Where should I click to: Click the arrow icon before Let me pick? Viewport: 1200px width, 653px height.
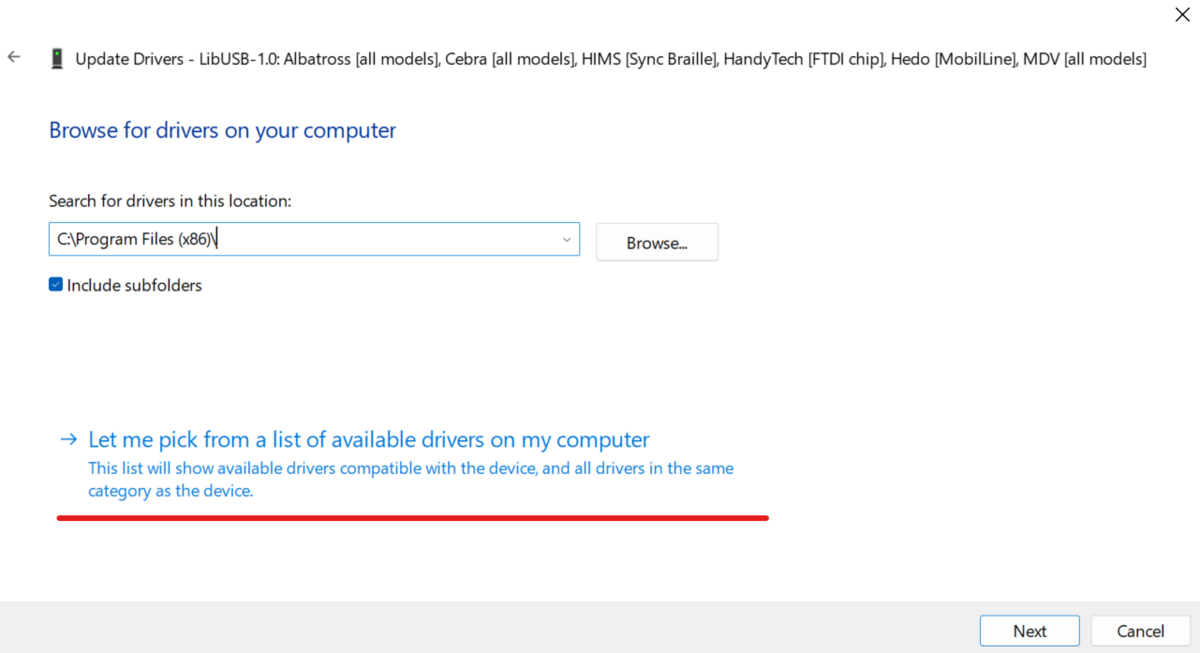(68, 440)
